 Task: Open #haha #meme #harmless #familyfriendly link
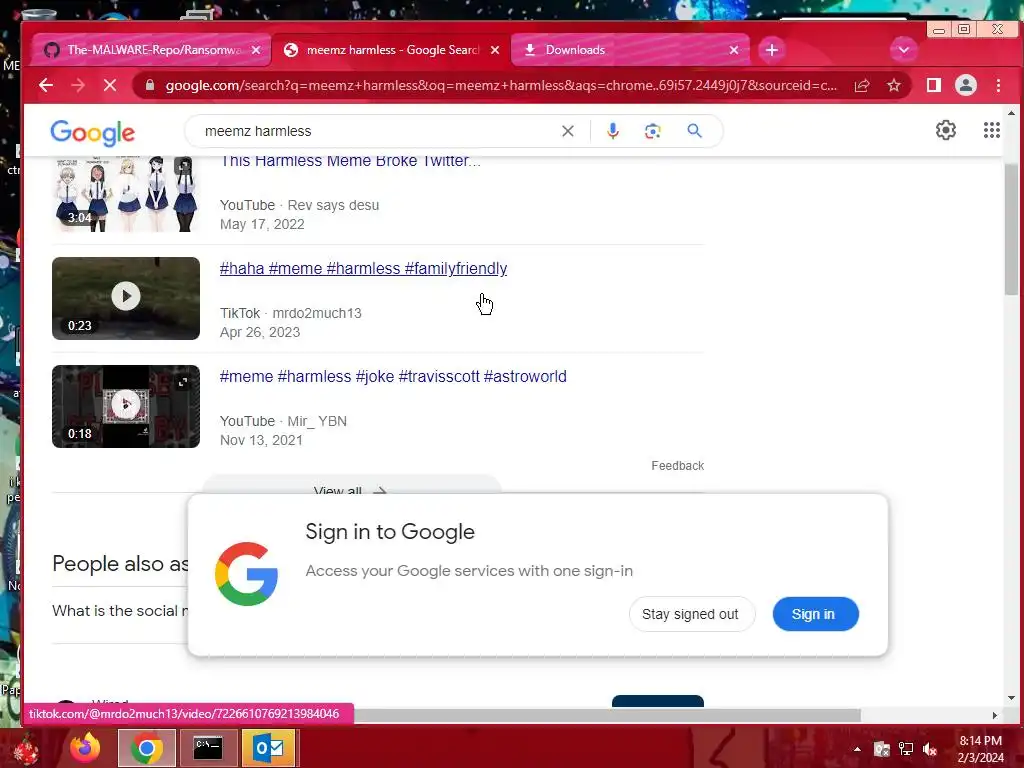(x=363, y=268)
